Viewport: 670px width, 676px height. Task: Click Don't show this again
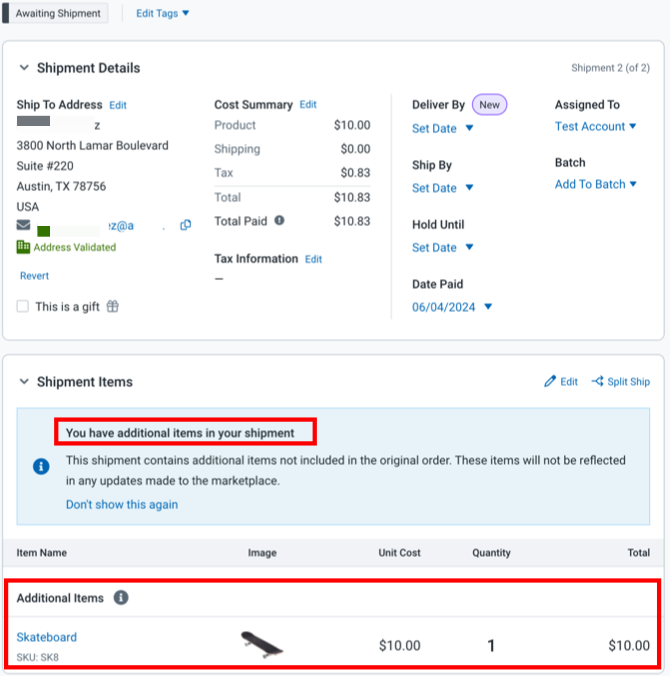122,504
